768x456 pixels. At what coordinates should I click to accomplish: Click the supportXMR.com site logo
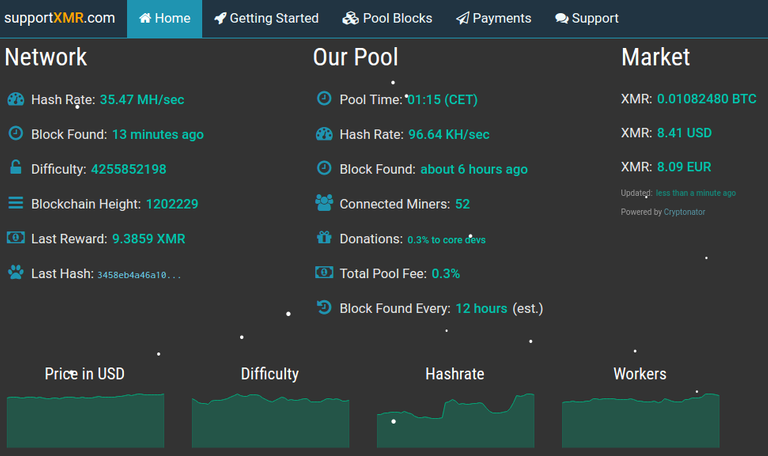click(59, 18)
